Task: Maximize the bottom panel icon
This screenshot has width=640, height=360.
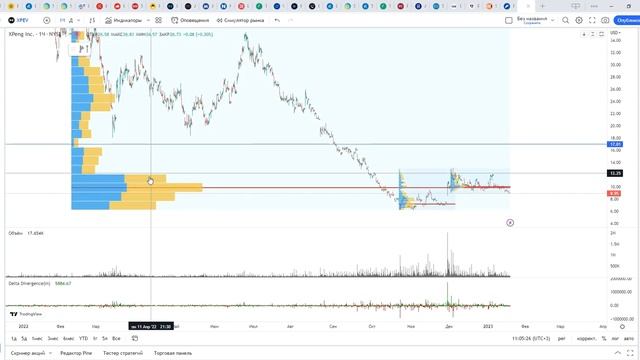Action: point(631,353)
